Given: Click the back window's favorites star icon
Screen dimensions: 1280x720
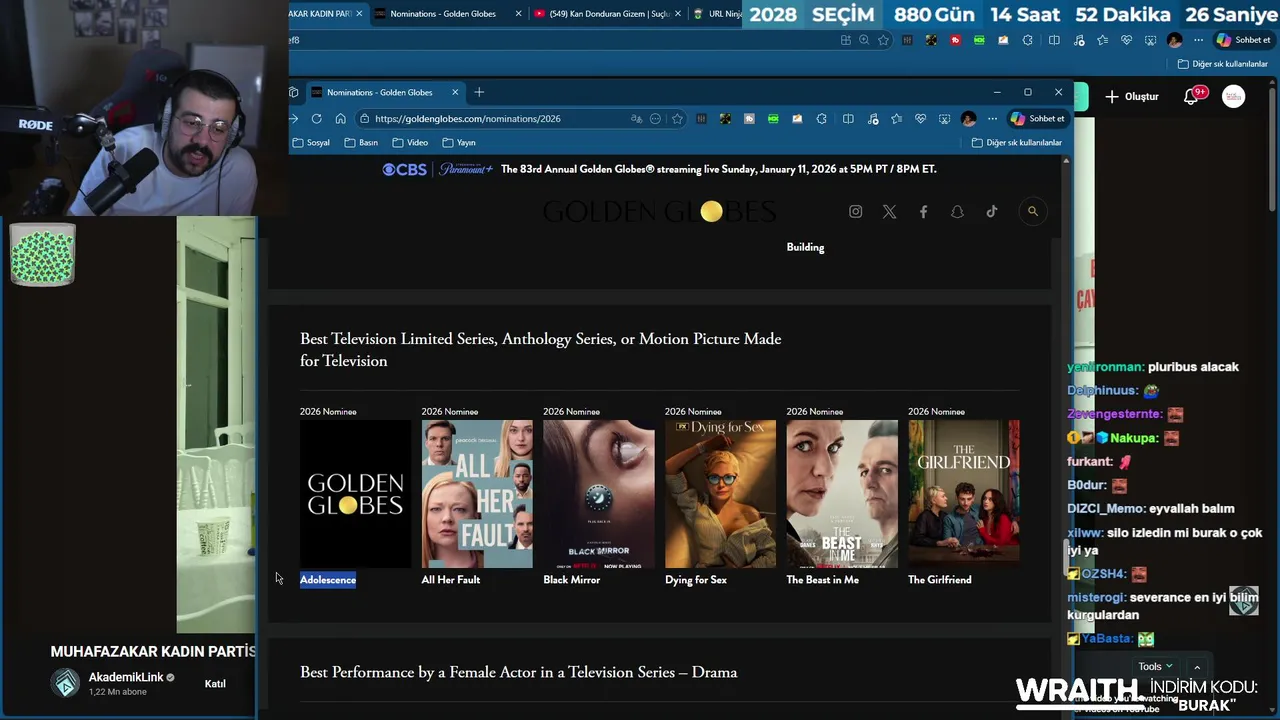Looking at the screenshot, I should coord(883,40).
